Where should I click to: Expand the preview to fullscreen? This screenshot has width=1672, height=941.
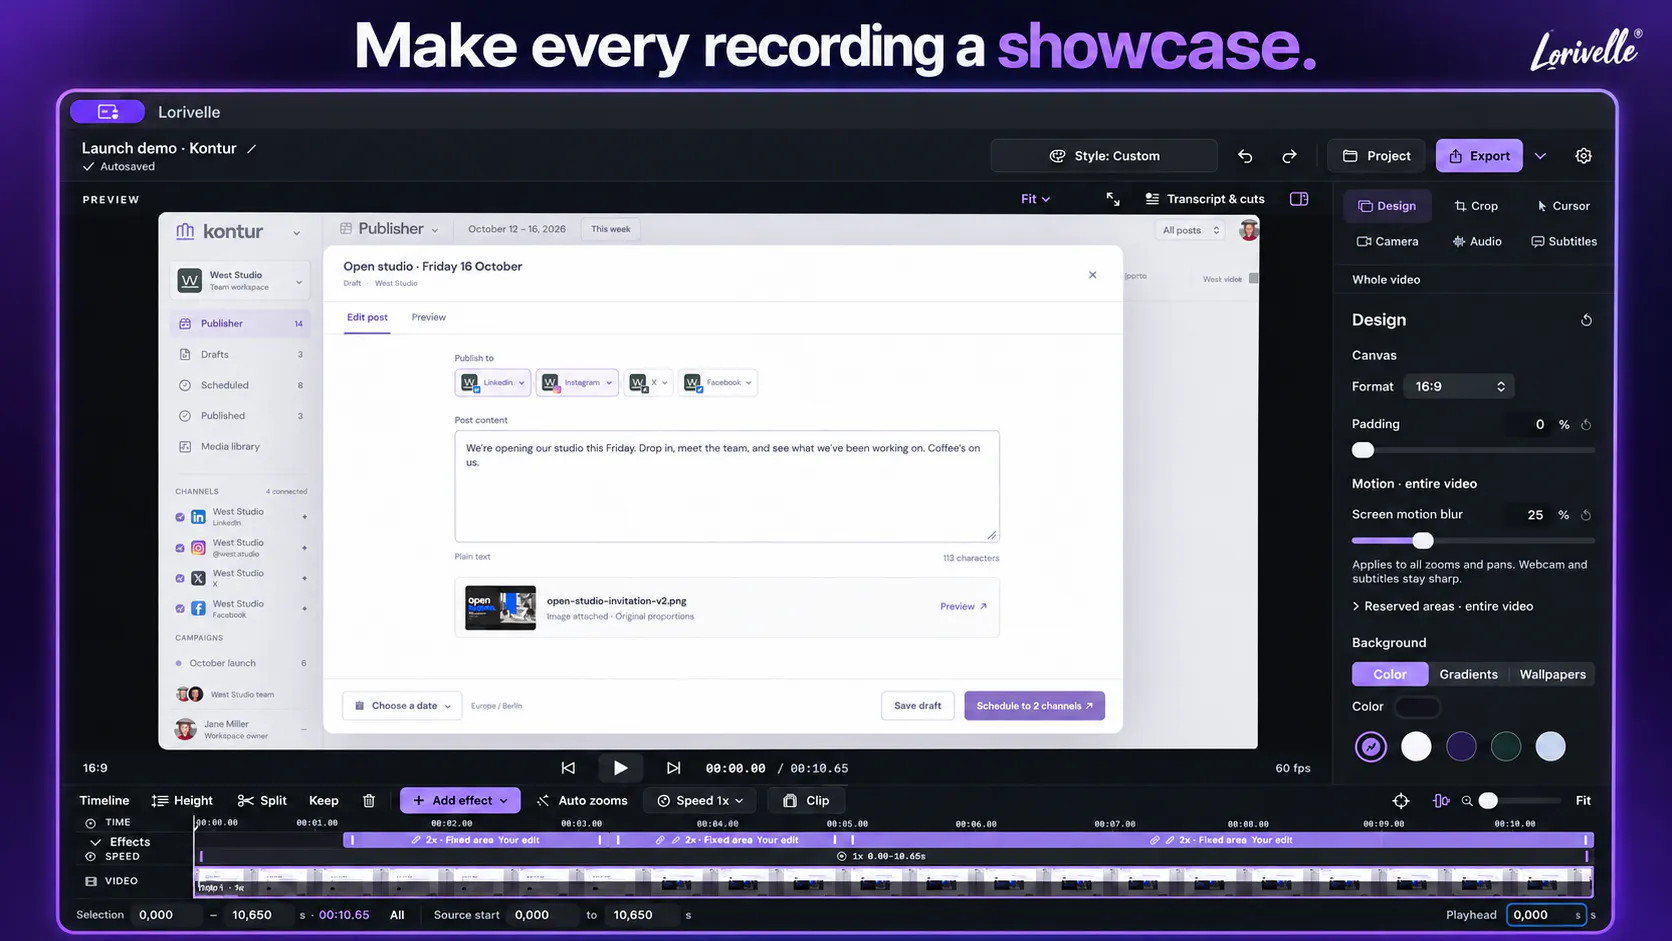(x=1113, y=199)
